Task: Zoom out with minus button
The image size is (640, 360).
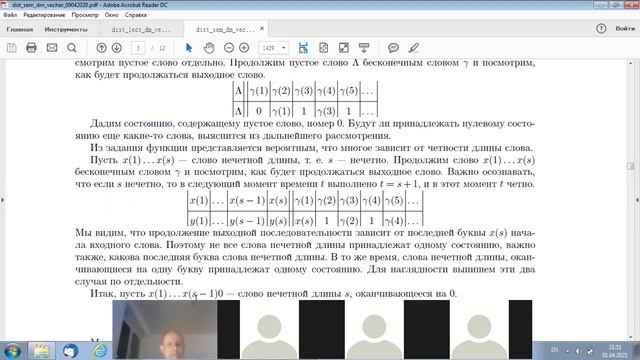Action: [x=229, y=48]
